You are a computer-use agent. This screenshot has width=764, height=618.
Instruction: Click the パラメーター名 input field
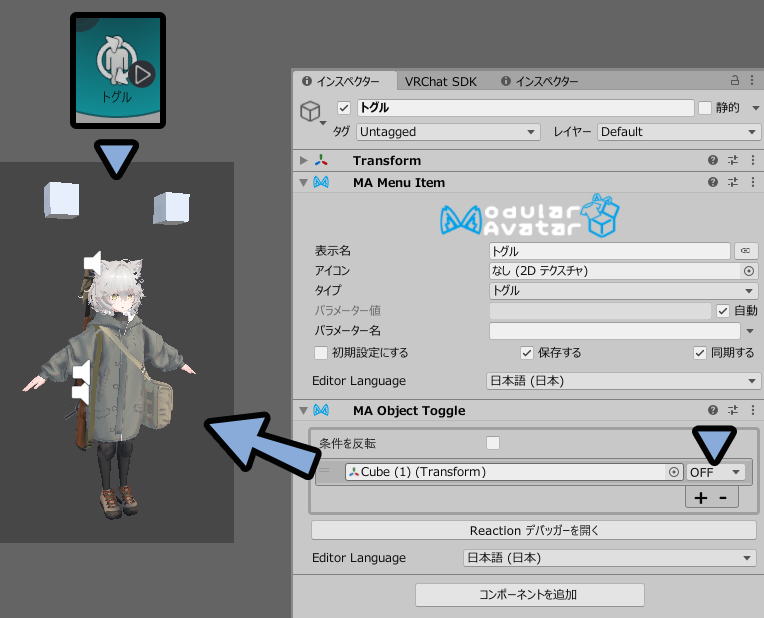pos(614,330)
